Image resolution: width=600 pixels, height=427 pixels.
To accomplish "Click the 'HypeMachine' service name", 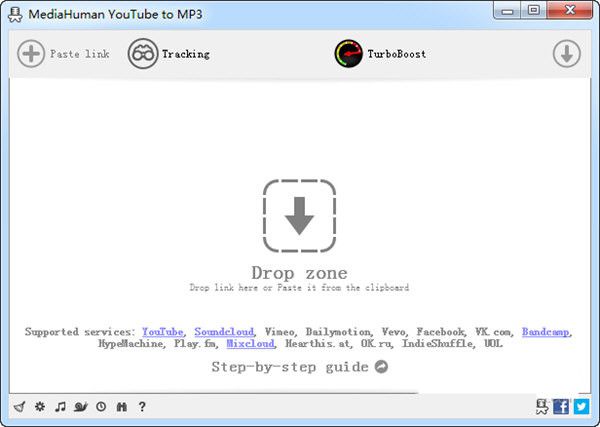I will tap(131, 343).
